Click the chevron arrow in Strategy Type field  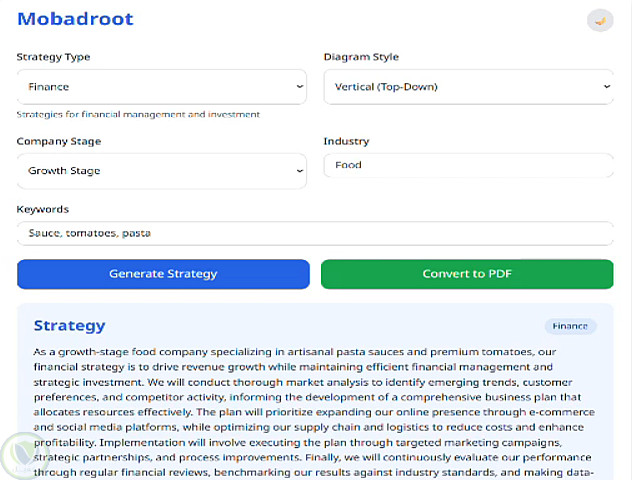(x=299, y=87)
